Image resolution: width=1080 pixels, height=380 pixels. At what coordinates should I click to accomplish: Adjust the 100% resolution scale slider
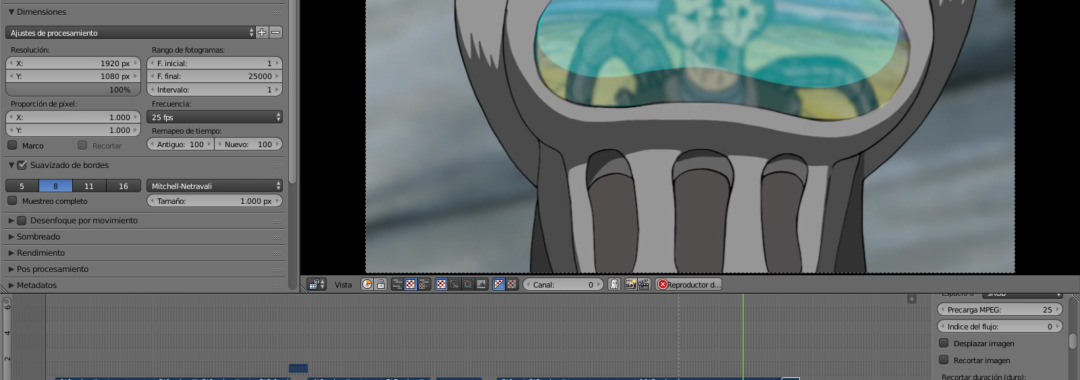[x=73, y=89]
